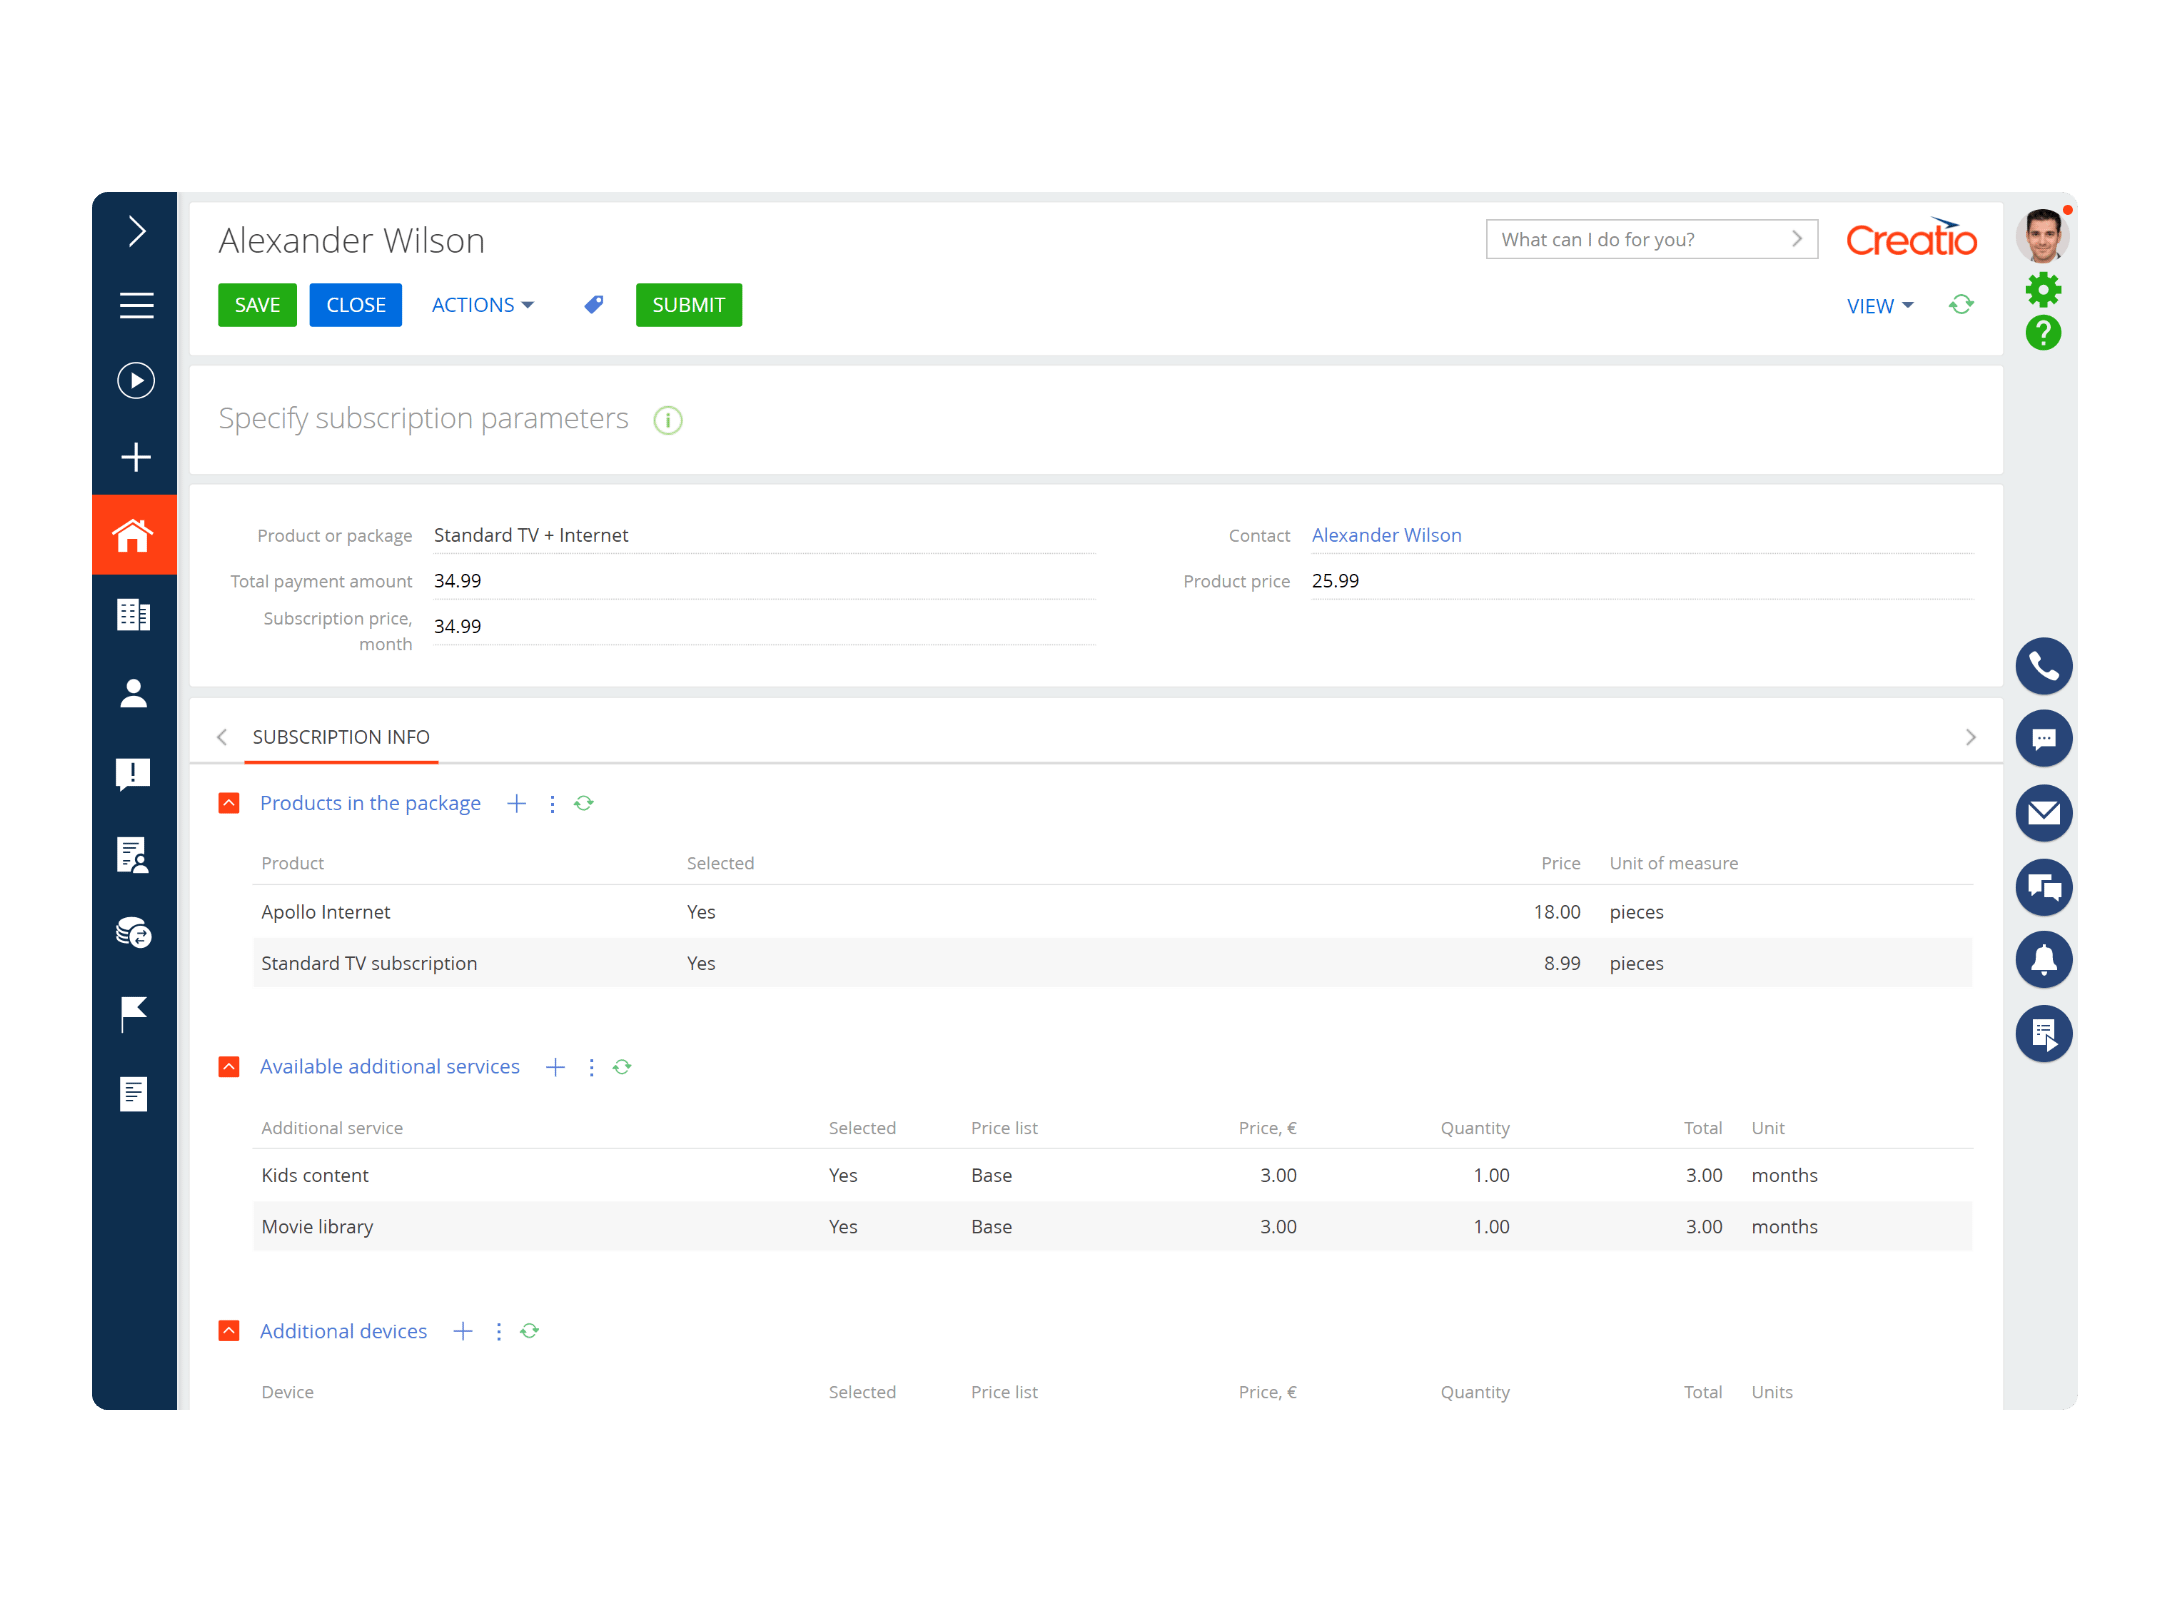The width and height of the screenshot is (2168, 1600).
Task: Open the settings gear icon
Action: (2043, 291)
